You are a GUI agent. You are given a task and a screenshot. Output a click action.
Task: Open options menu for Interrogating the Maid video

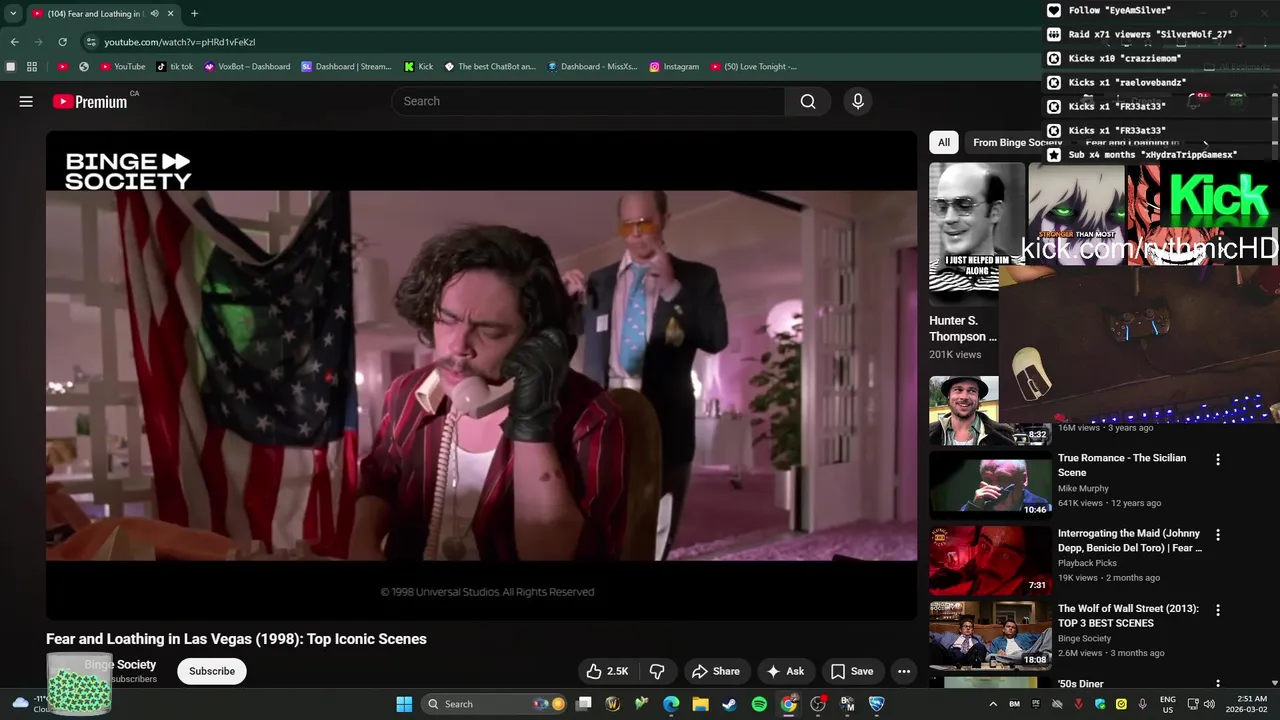coord(1218,535)
